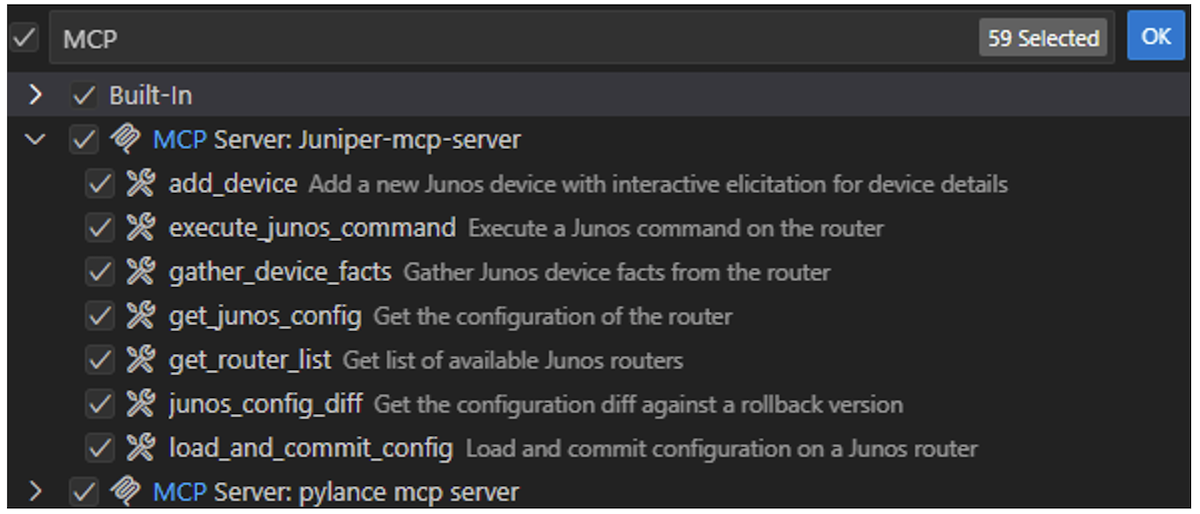
Task: Click the tools icon beside get_junos_config
Action: coord(139,316)
